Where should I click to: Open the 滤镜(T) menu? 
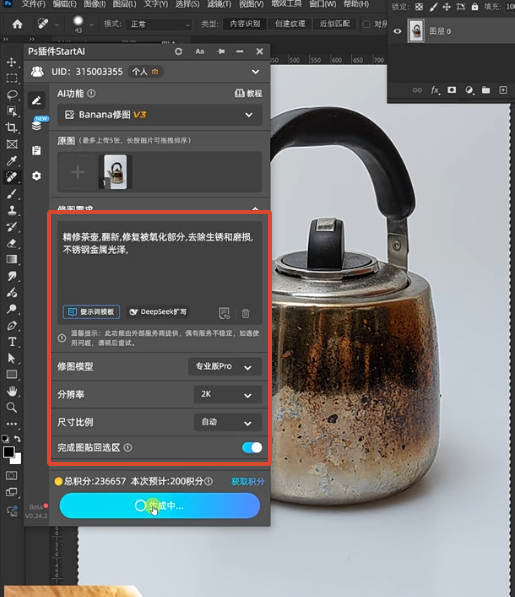point(219,4)
